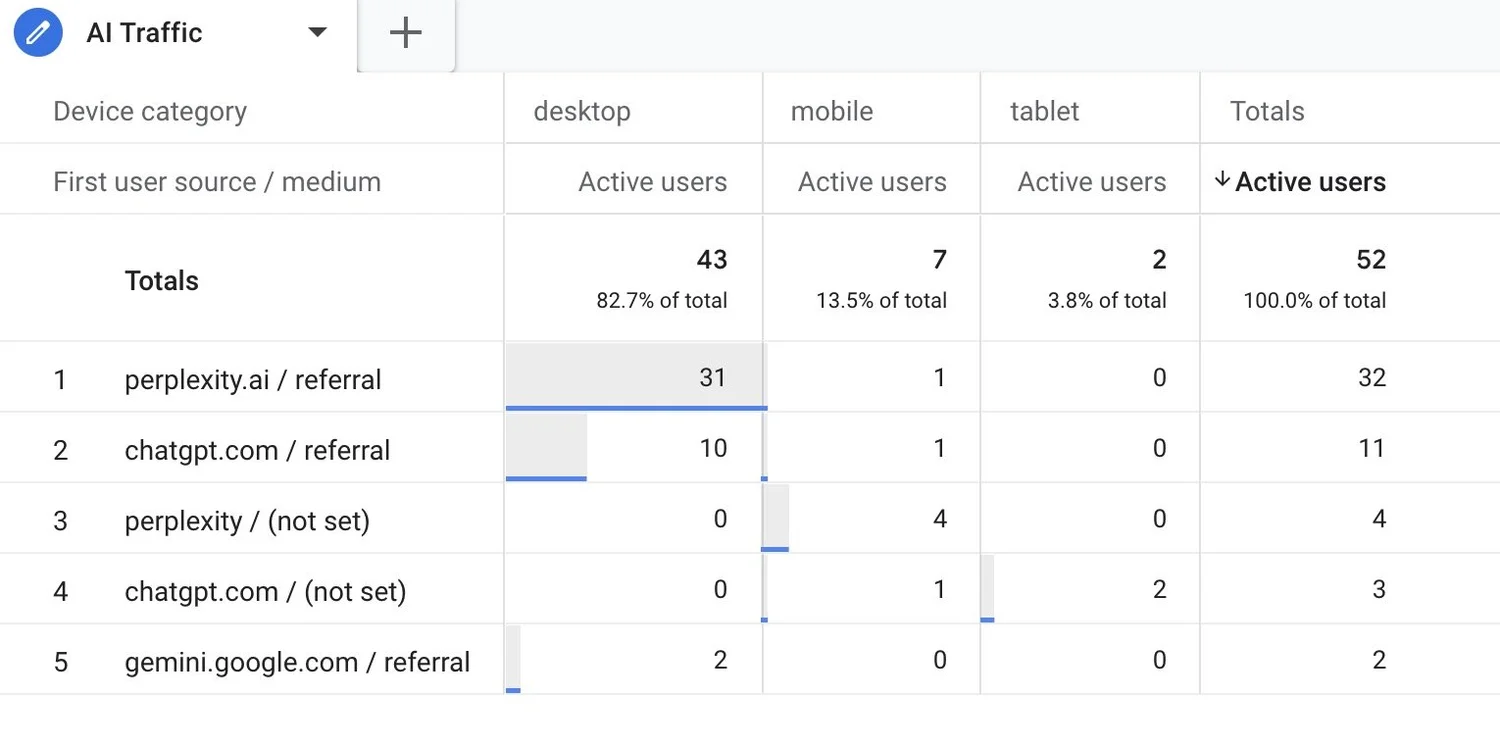
Task: Click the gemini.google.com / referral row
Action: point(297,661)
